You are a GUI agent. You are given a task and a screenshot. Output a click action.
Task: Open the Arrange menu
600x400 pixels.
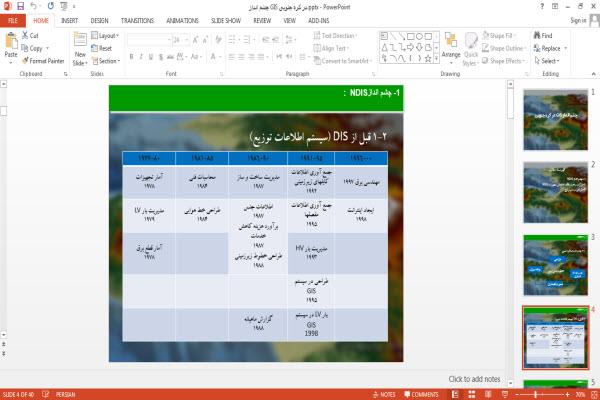click(451, 49)
